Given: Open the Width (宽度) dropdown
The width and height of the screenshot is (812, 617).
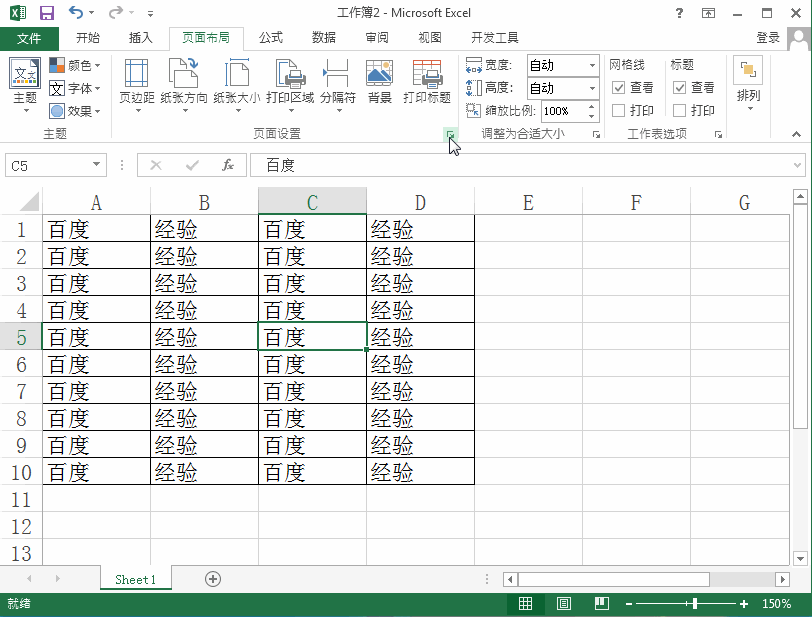Looking at the screenshot, I should click(592, 65).
